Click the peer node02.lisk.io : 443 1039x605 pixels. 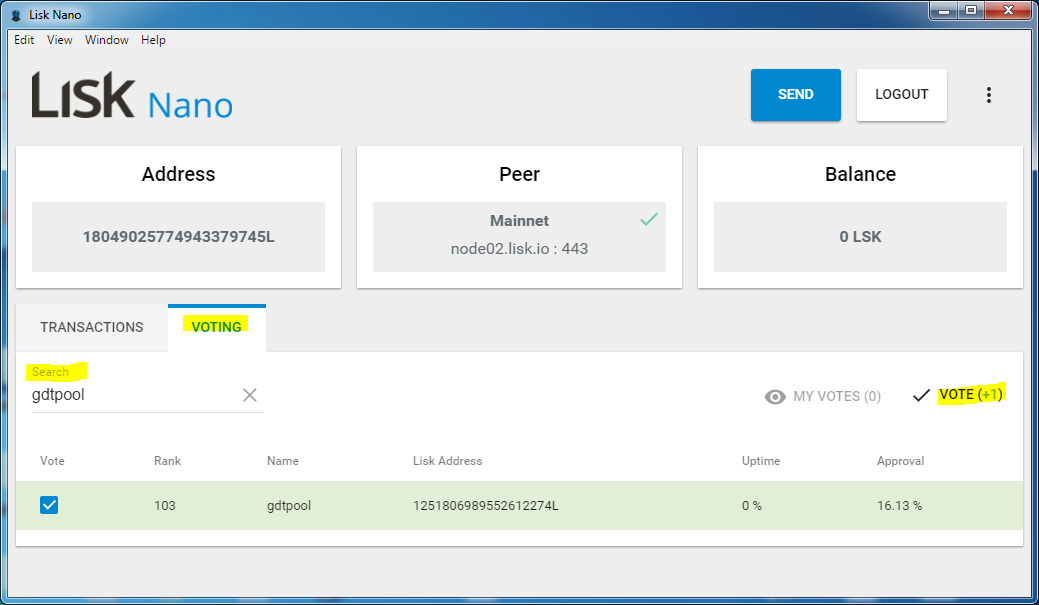520,248
